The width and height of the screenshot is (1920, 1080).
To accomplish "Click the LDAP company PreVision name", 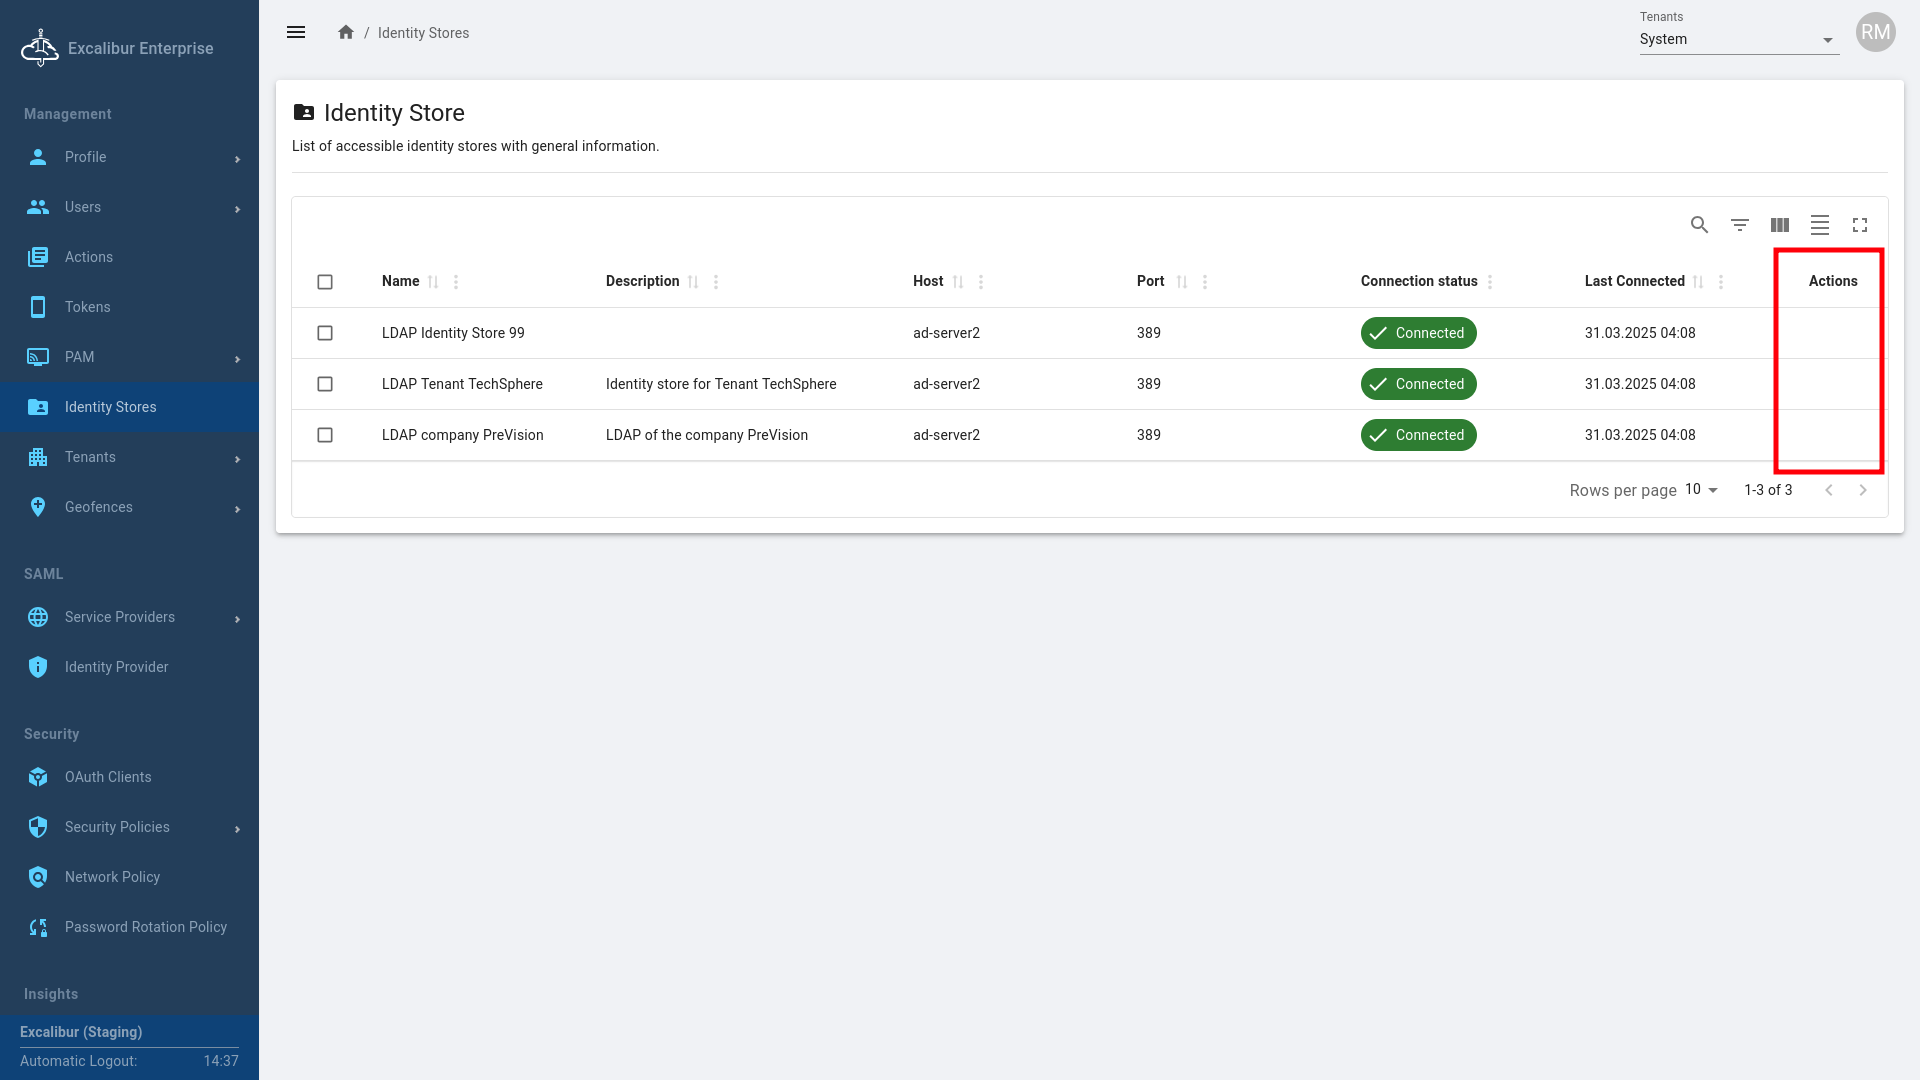I will tap(462, 435).
